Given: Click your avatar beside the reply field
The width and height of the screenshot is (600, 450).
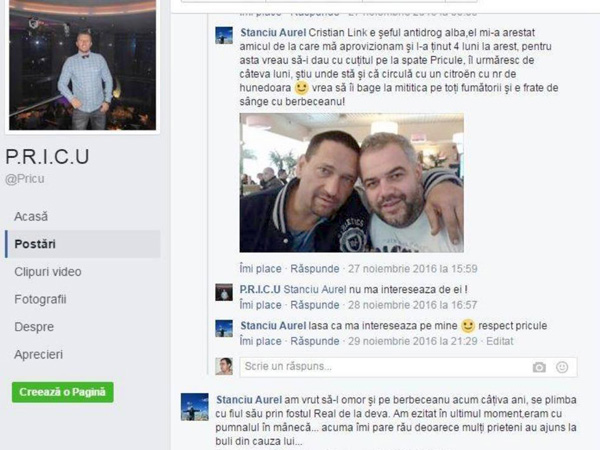Looking at the screenshot, I should point(224,366).
